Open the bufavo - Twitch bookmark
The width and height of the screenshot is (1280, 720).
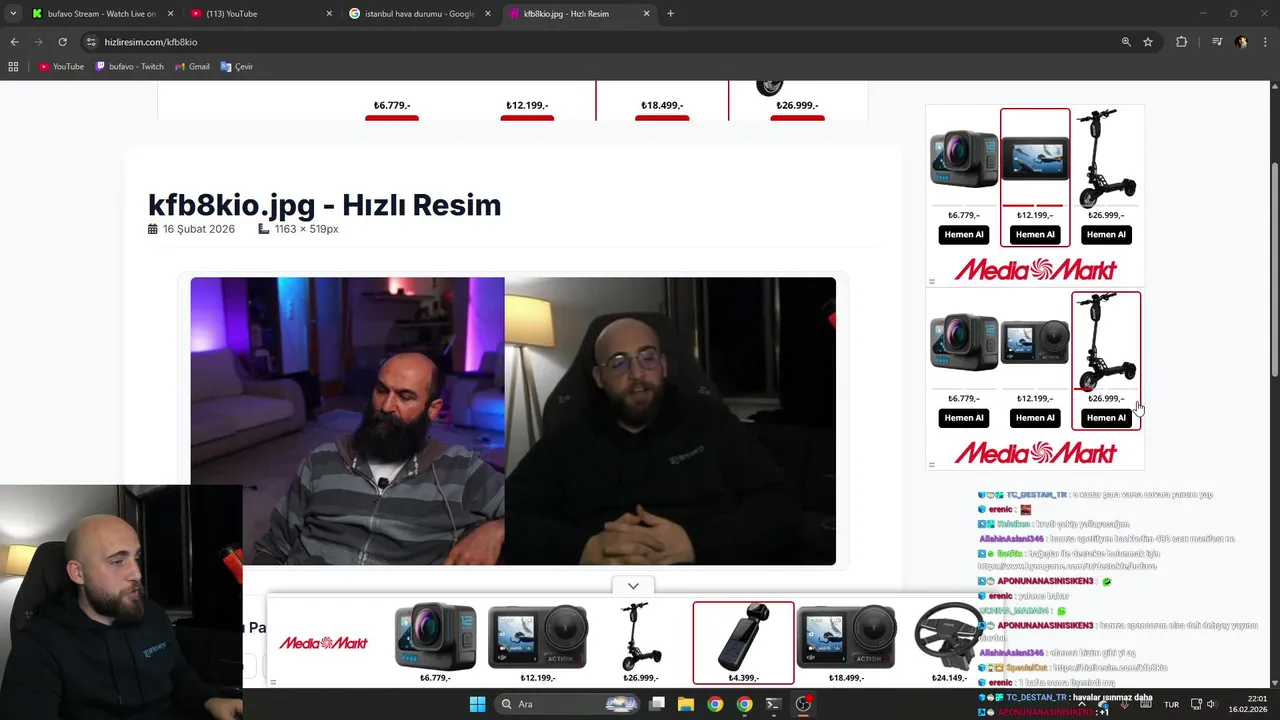point(129,66)
